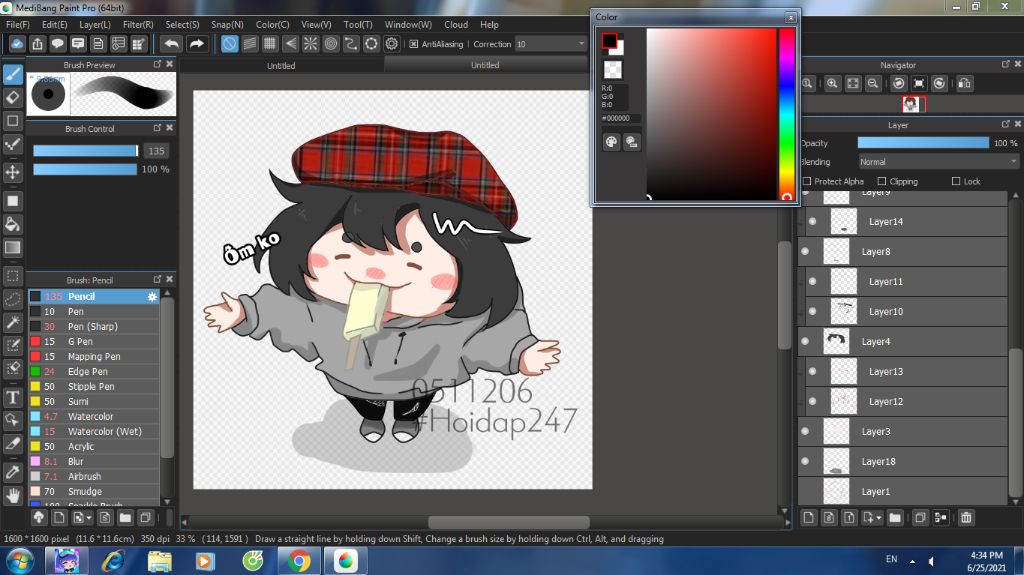
Task: Flip canvas view in Navigator
Action: [x=964, y=84]
